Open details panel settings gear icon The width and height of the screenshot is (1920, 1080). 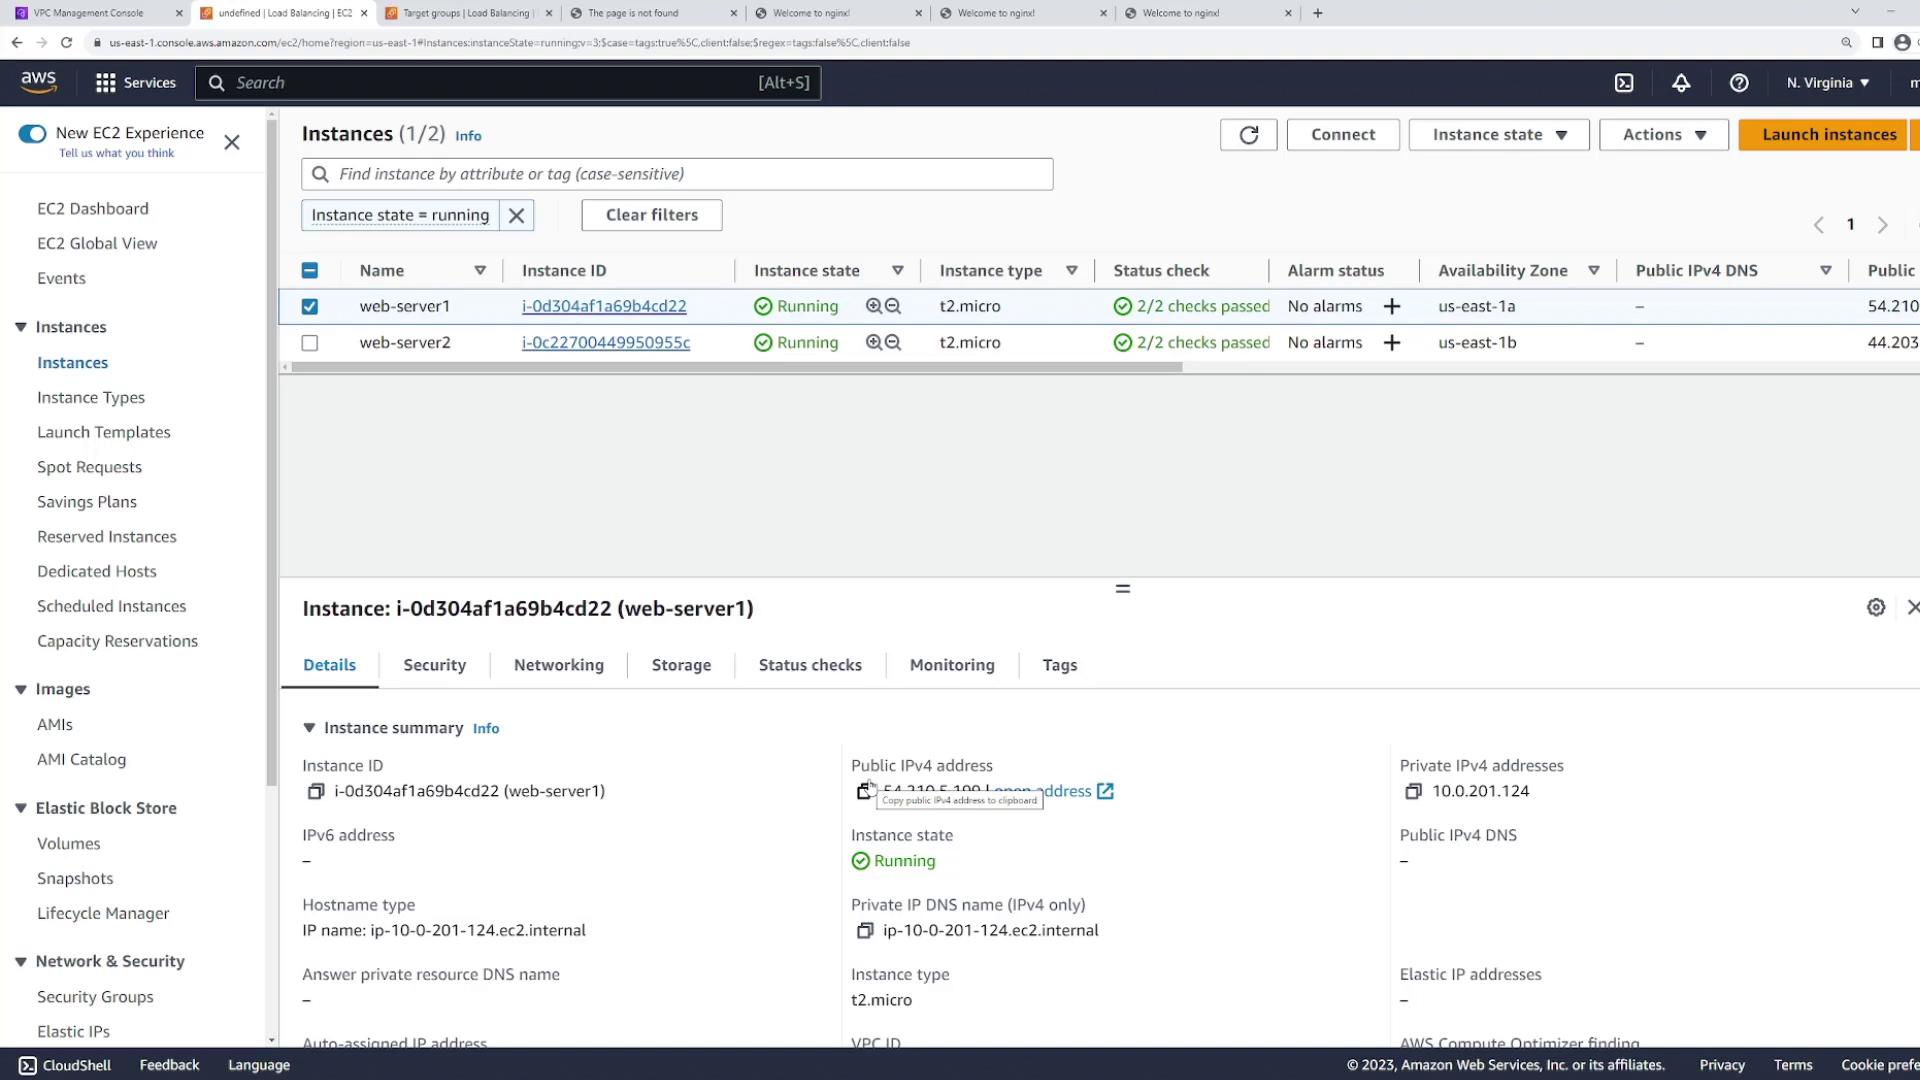click(x=1876, y=607)
